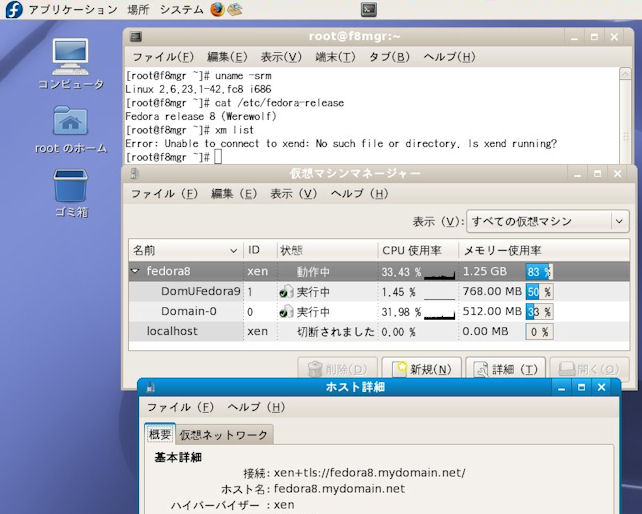Open the root のホーム folder icon
642x514 pixels.
point(70,120)
